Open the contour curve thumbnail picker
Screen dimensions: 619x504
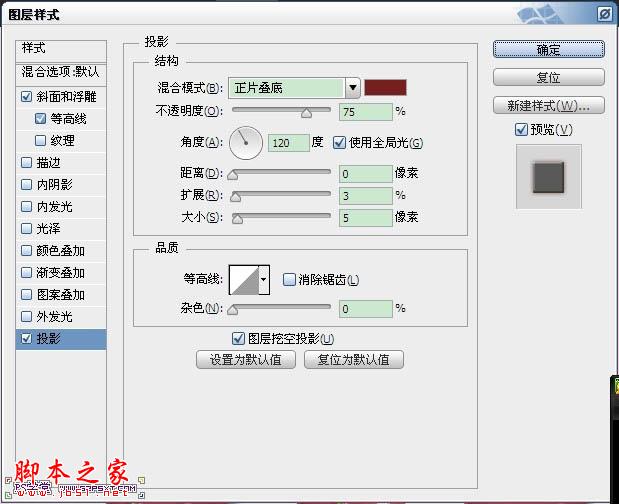point(244,280)
